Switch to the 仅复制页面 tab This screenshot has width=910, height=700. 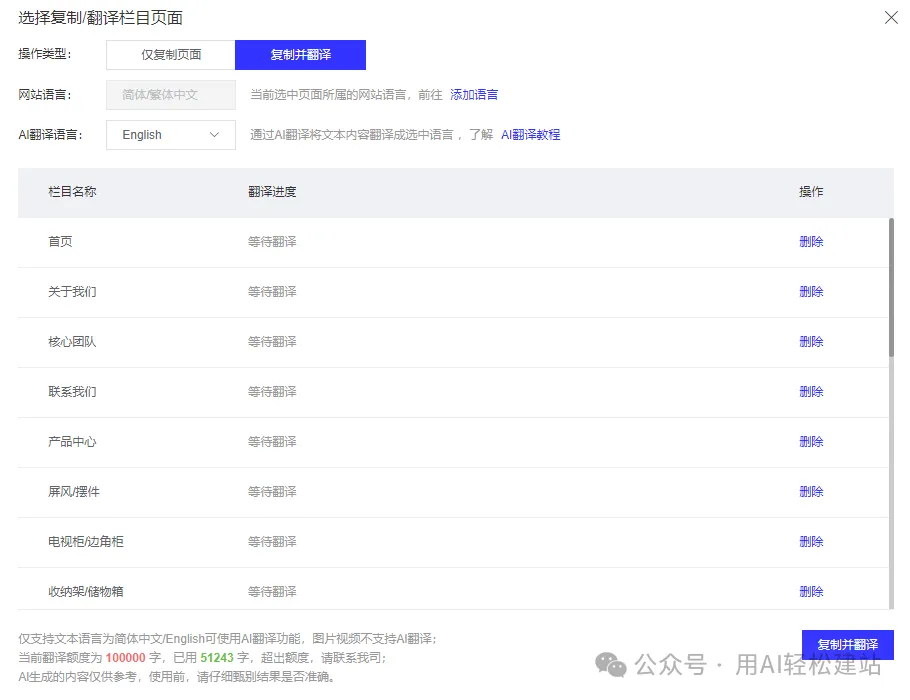pyautogui.click(x=170, y=55)
